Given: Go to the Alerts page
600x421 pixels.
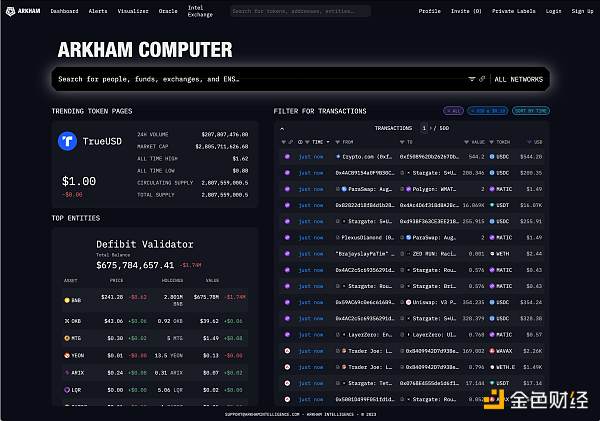Looking at the screenshot, I should 98,11.
